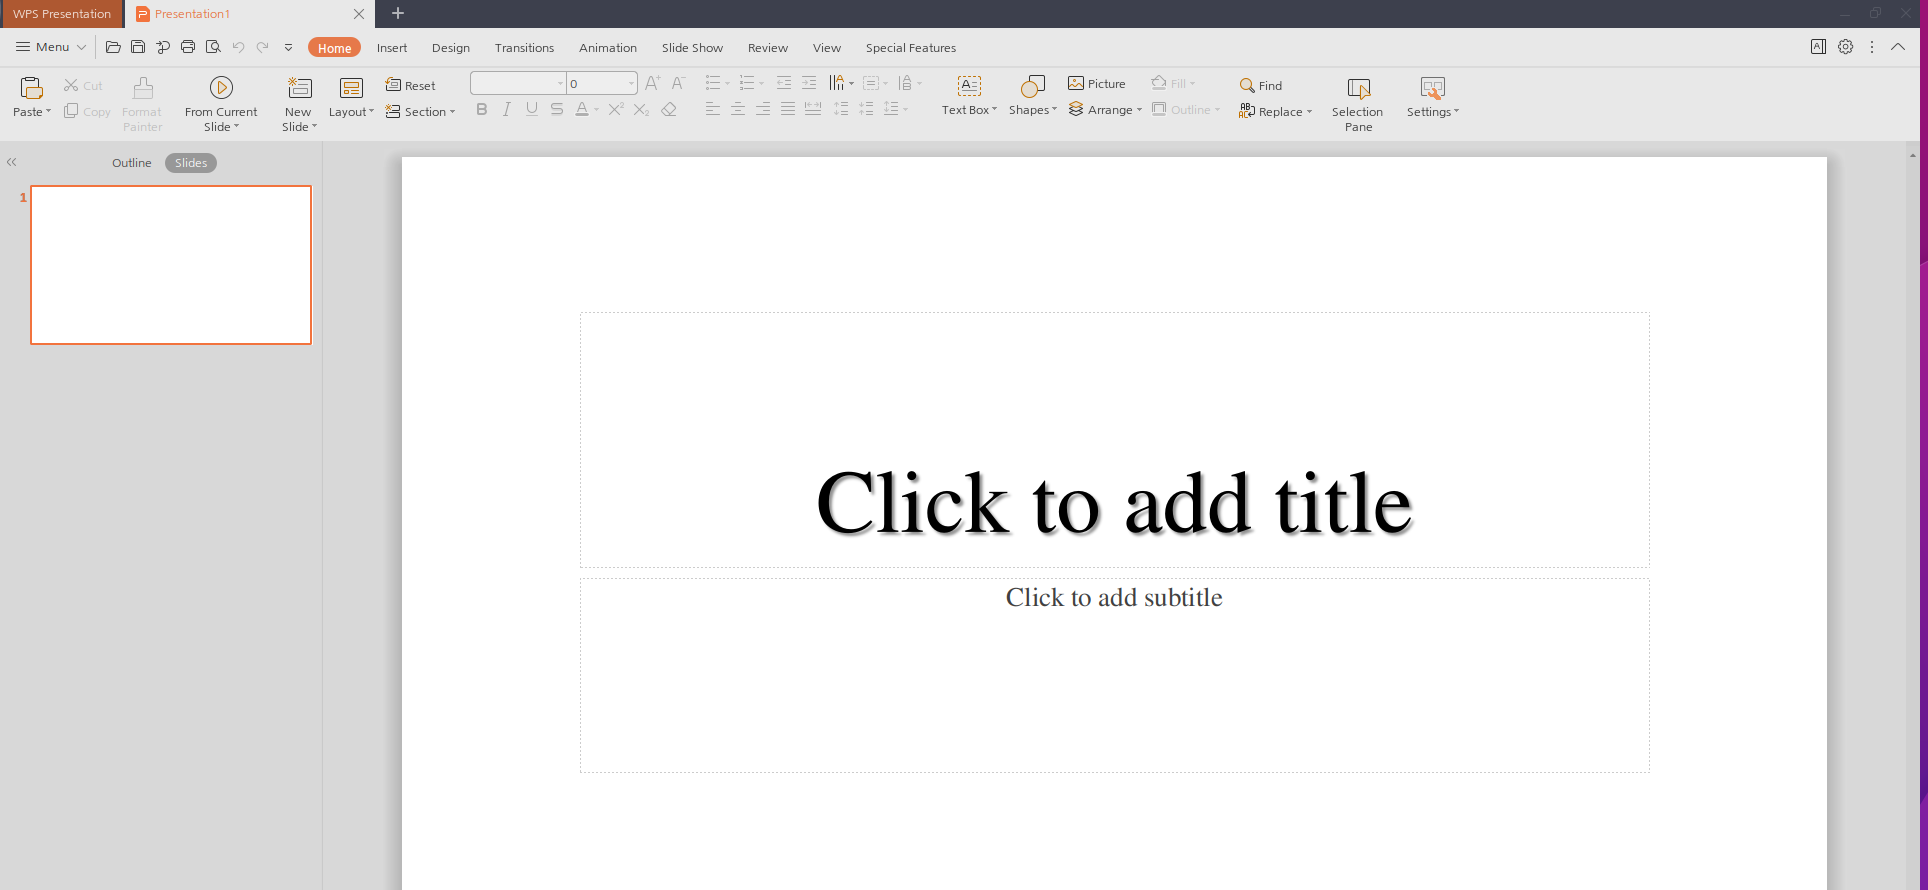Open the font color picker
The width and height of the screenshot is (1928, 890).
pyautogui.click(x=596, y=110)
